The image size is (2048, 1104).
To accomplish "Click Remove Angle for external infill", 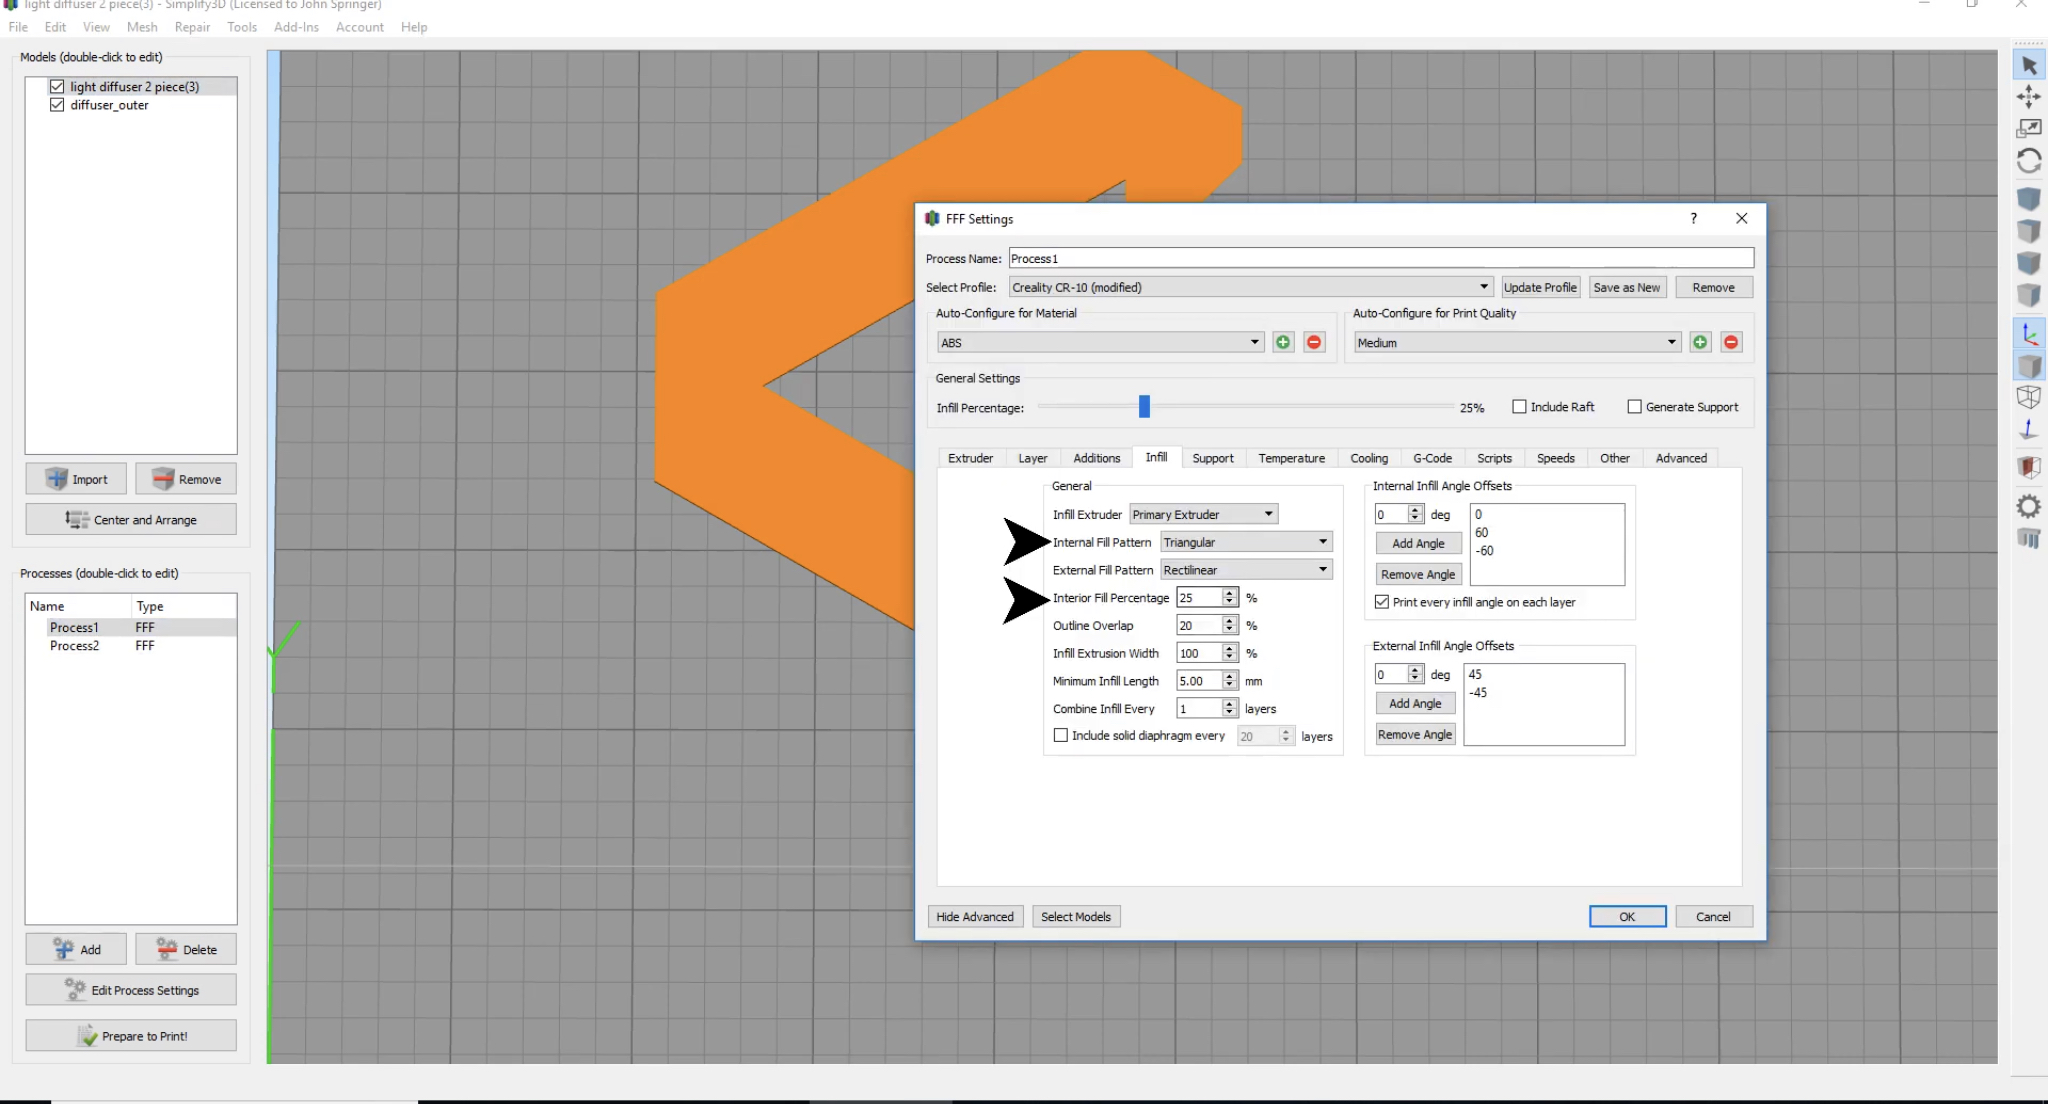I will [1415, 734].
